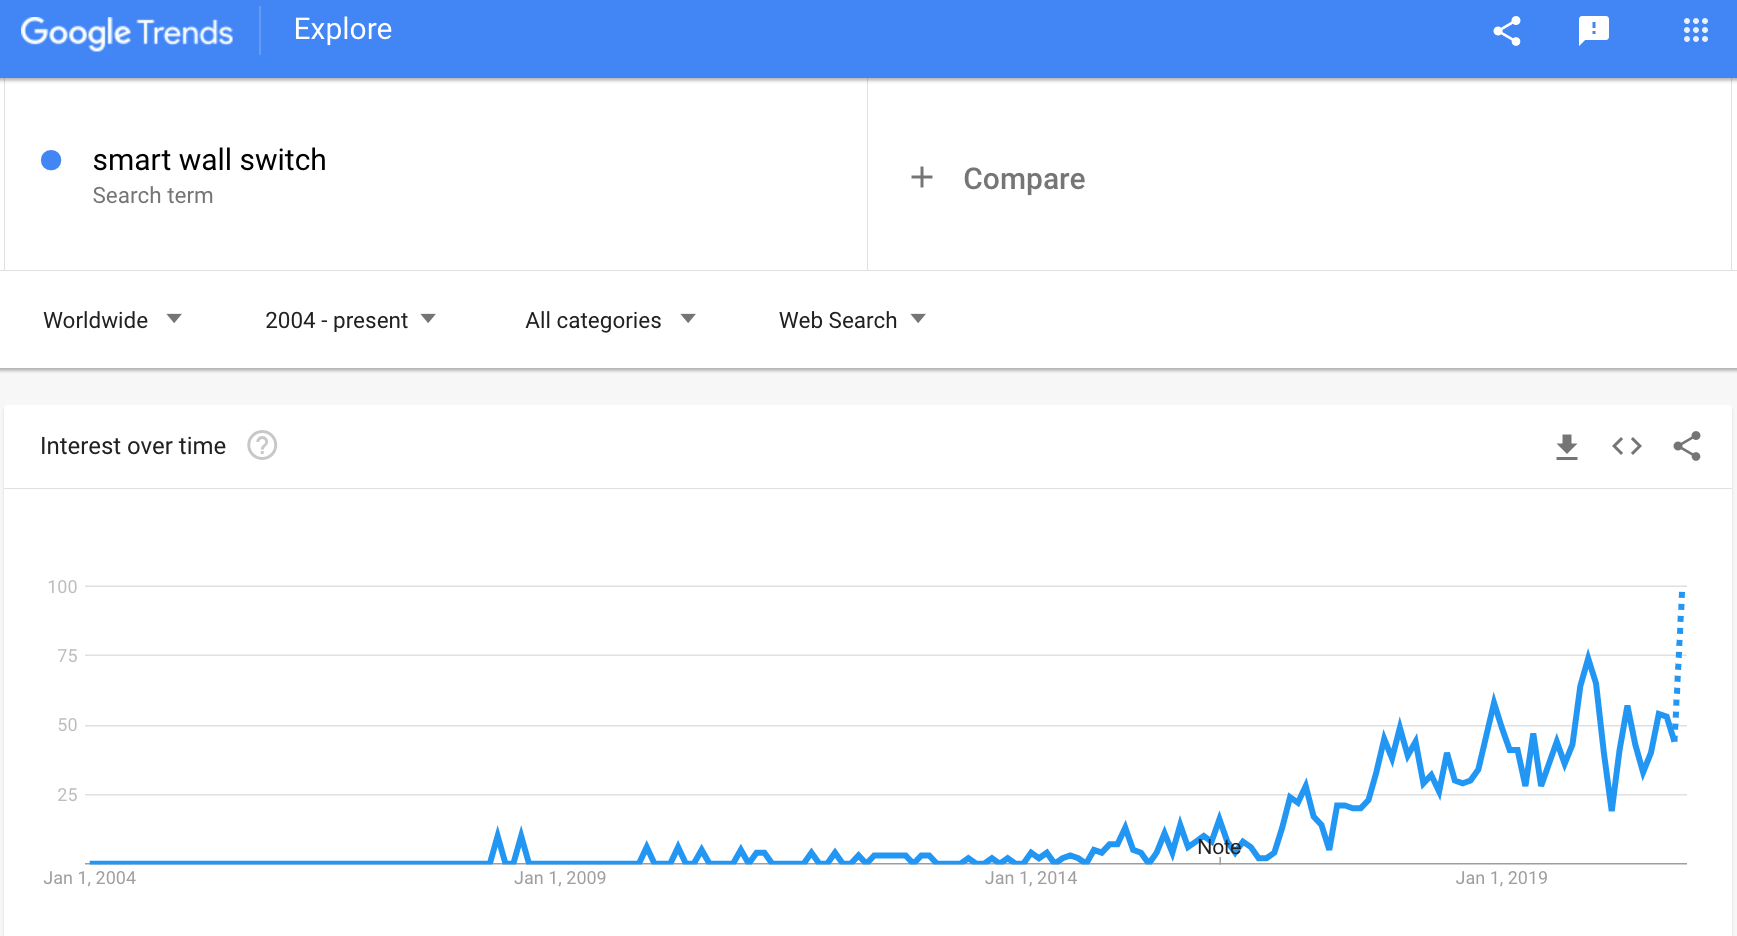Screen dimensions: 1737x936
Task: Open the 2004 - present time range dropdown
Action: coord(350,320)
